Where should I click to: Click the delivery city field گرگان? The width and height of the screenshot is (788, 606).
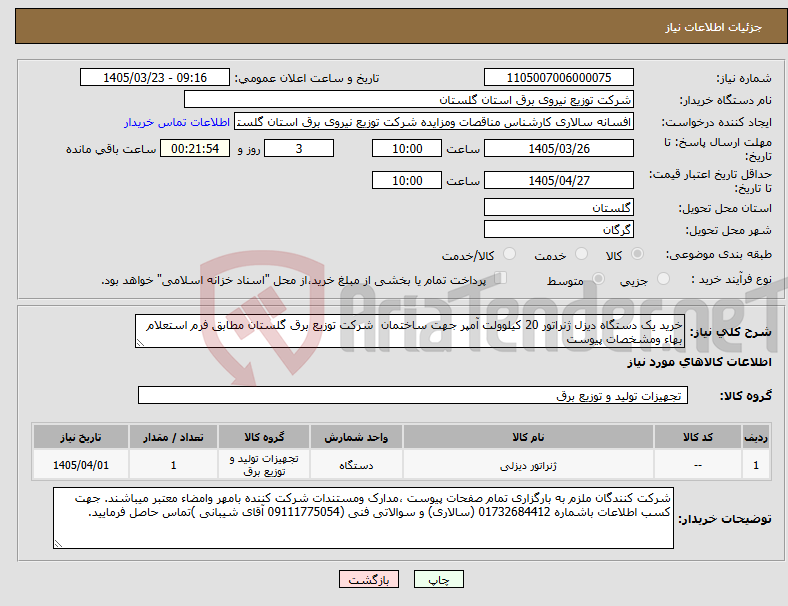pyautogui.click(x=558, y=229)
